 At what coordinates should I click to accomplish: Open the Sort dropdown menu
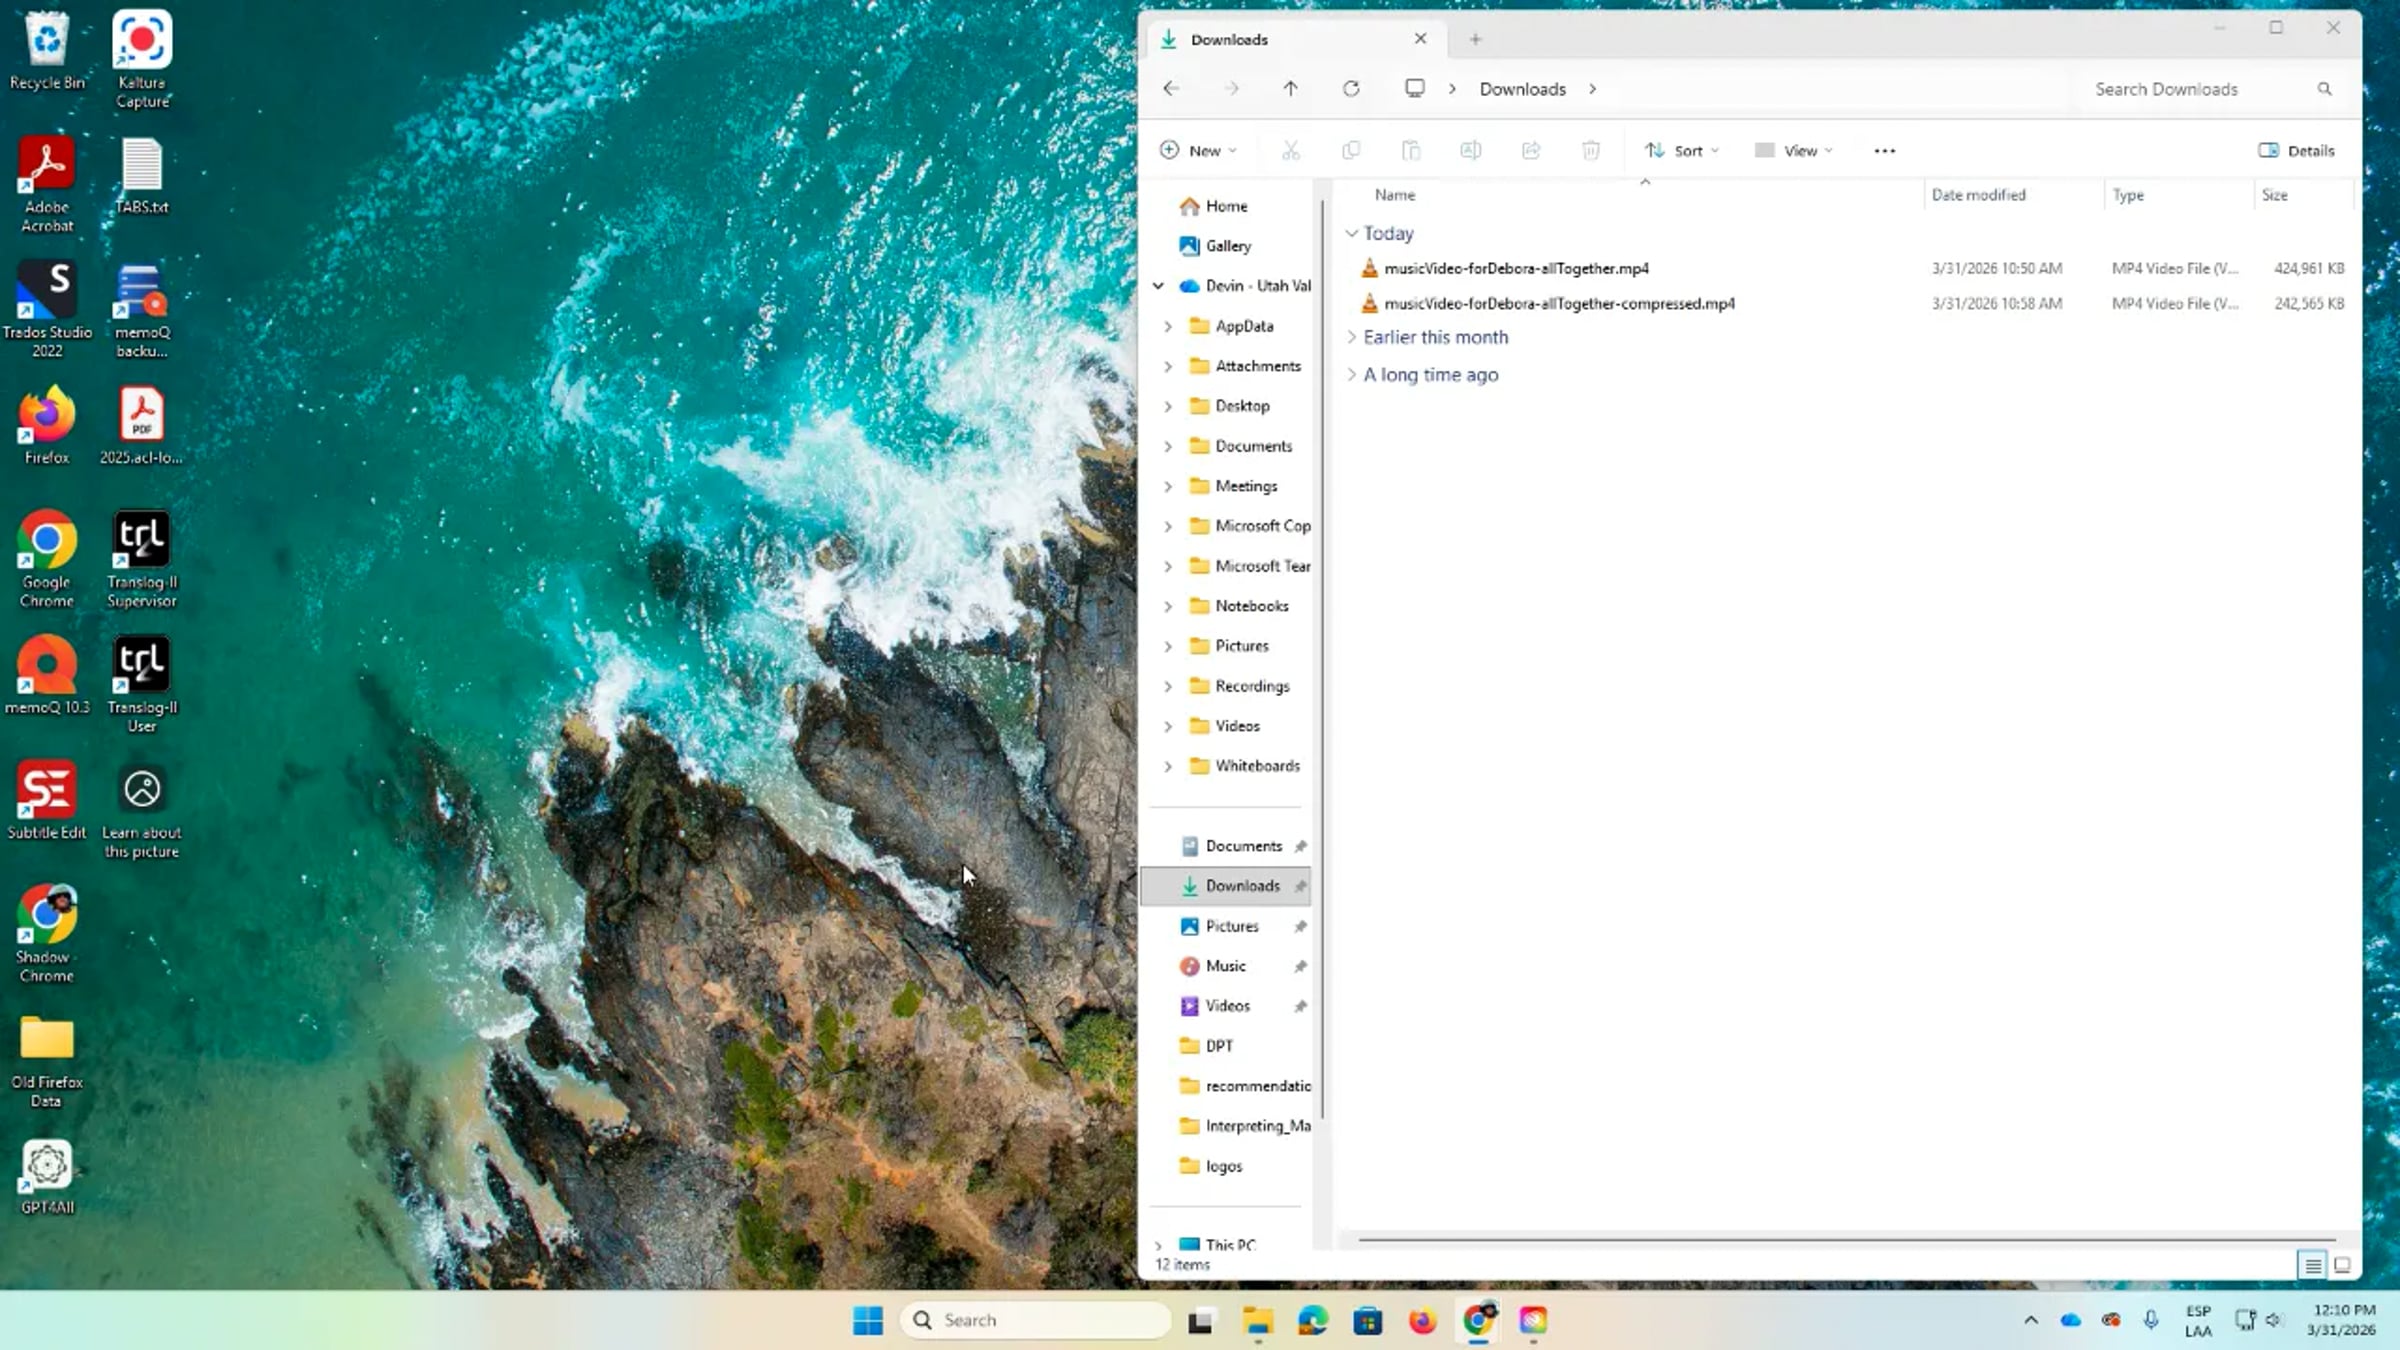point(1682,151)
